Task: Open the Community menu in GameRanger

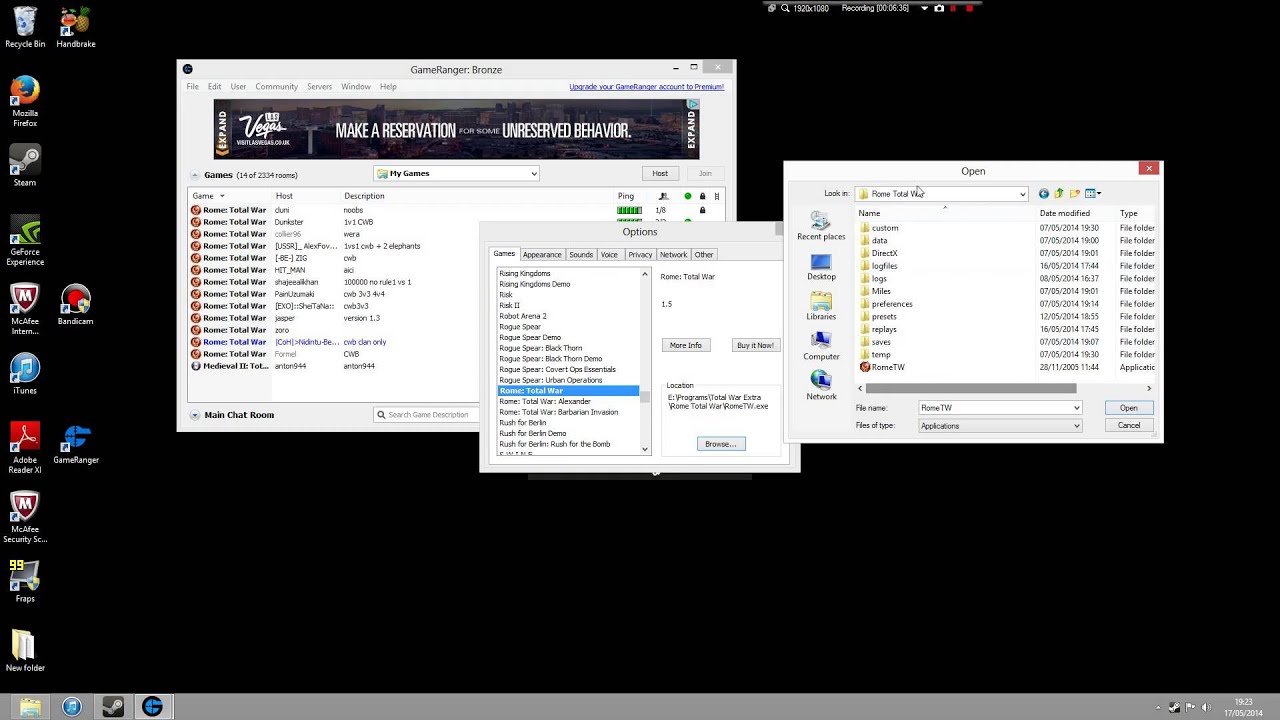Action: tap(276, 87)
